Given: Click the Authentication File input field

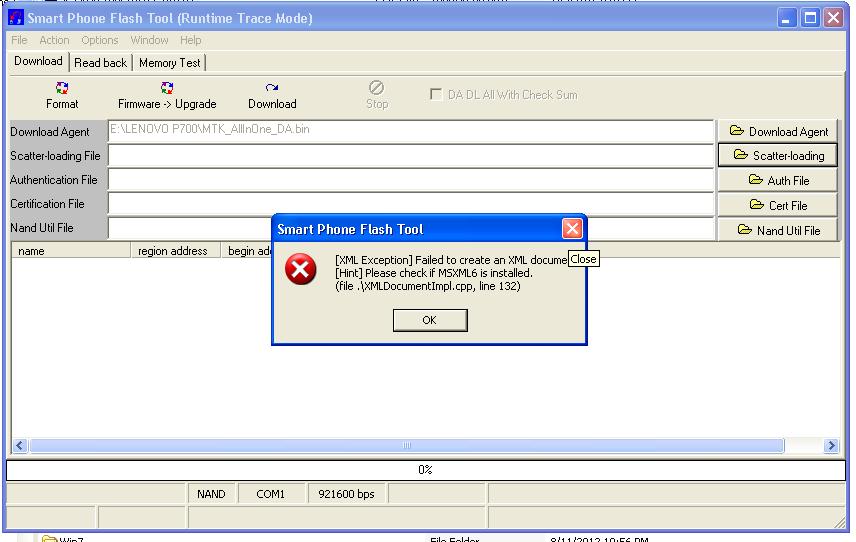Looking at the screenshot, I should [x=411, y=180].
